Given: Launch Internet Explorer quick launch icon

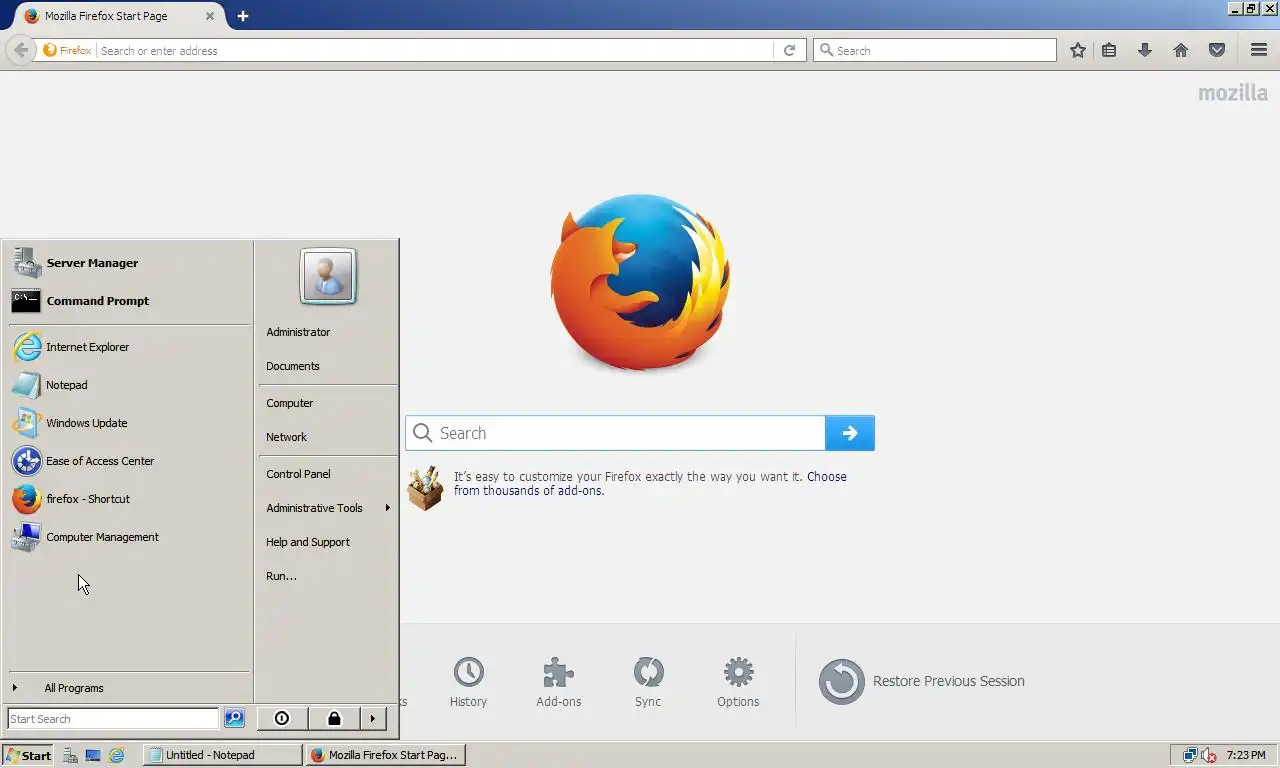Looking at the screenshot, I should (117, 755).
